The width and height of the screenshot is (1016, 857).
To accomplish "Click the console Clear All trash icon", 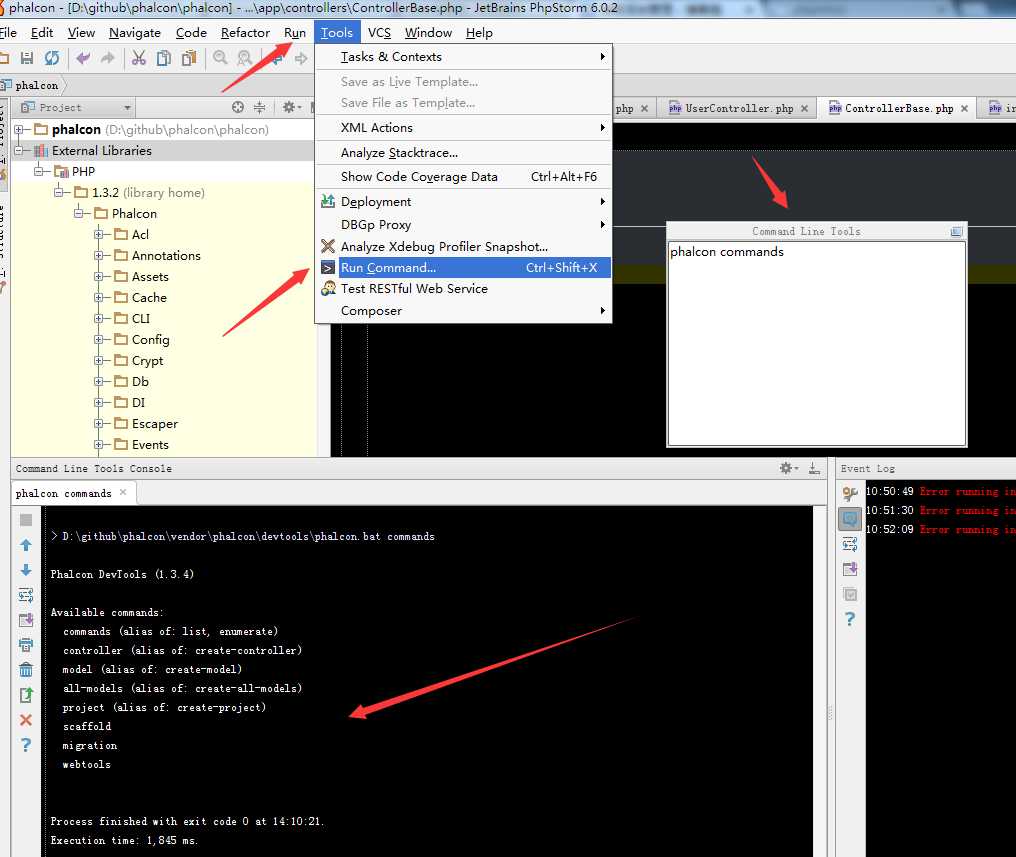I will [26, 670].
